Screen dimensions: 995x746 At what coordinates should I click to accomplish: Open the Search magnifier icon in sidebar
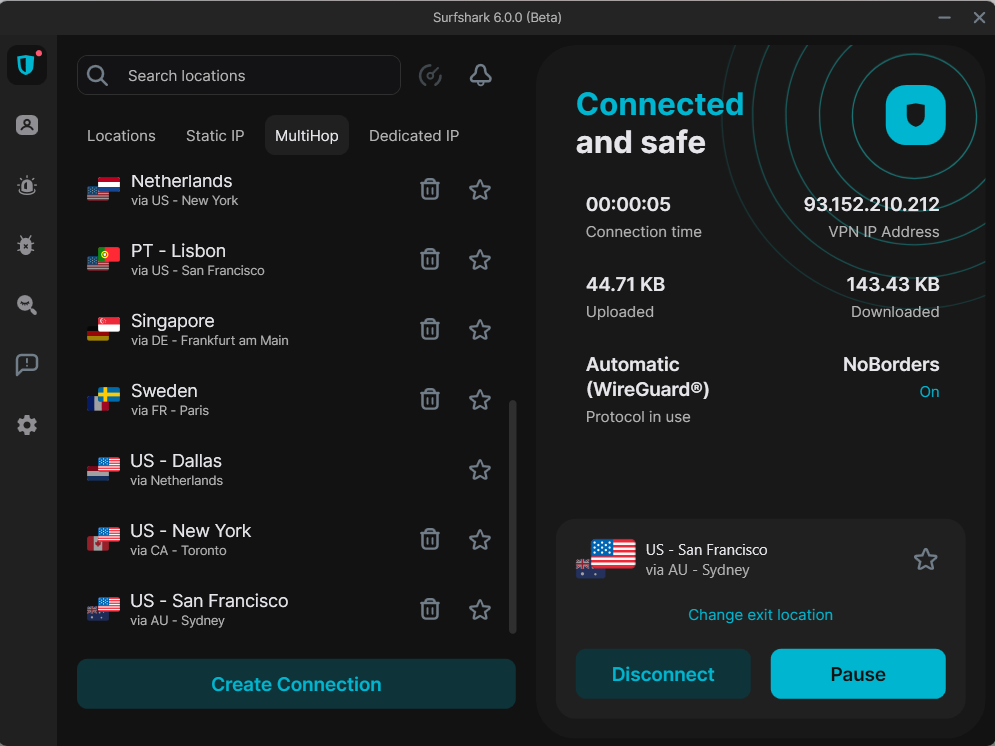pos(27,305)
